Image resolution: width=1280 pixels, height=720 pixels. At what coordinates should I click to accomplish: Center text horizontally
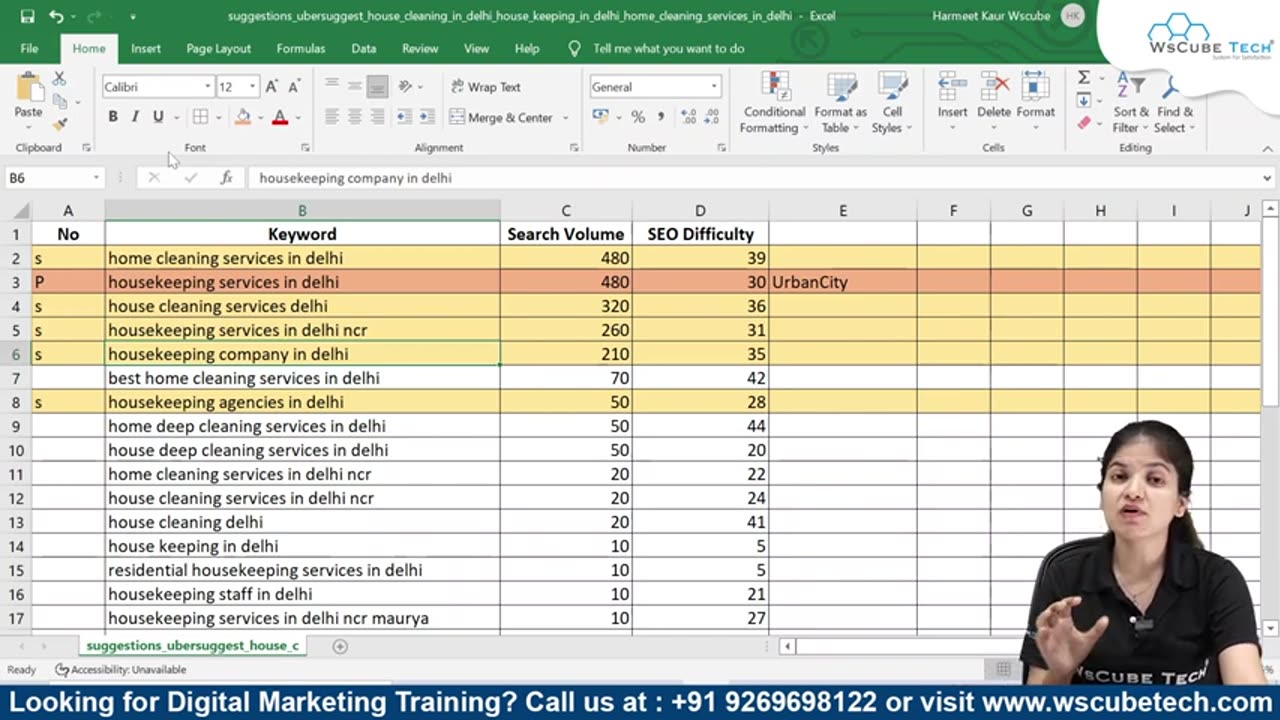[x=354, y=117]
